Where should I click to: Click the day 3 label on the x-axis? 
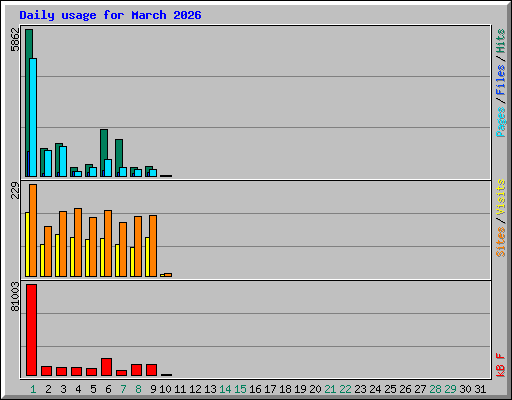(x=63, y=389)
